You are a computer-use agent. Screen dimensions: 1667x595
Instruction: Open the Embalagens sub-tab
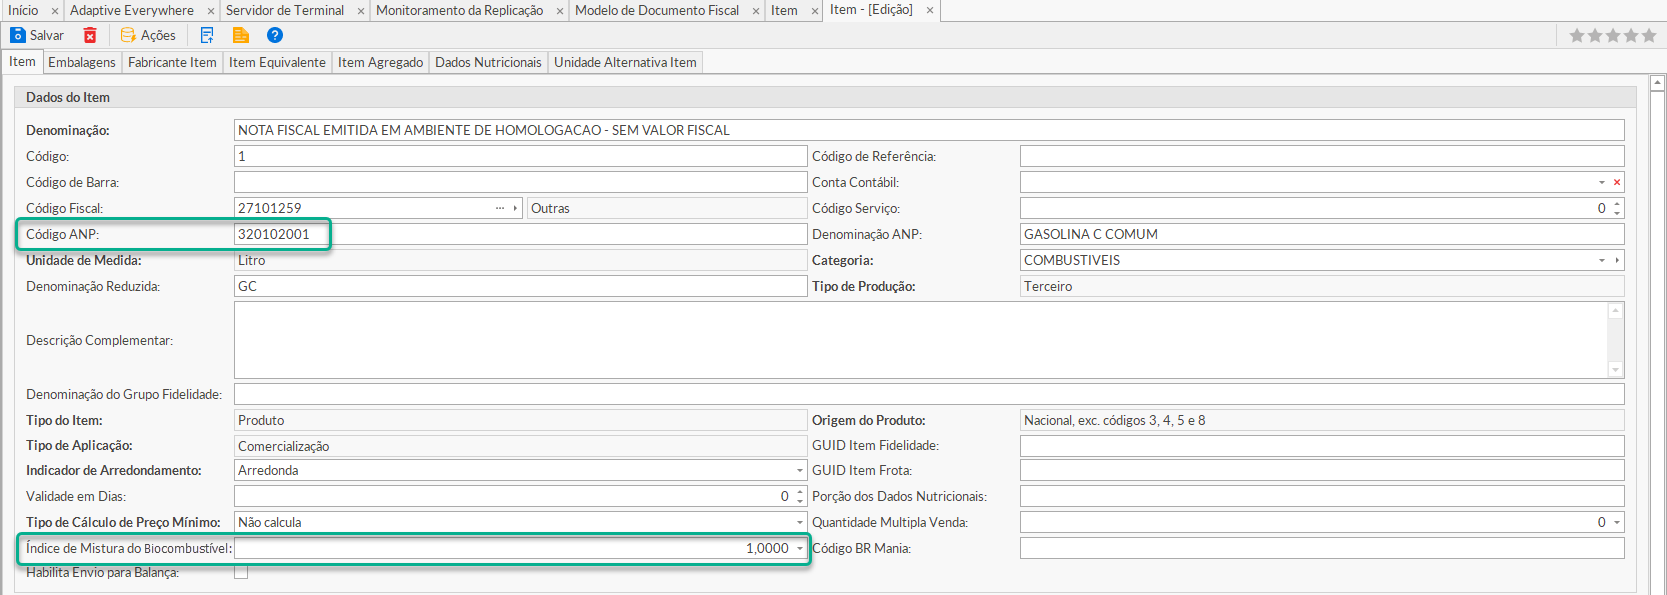(82, 62)
